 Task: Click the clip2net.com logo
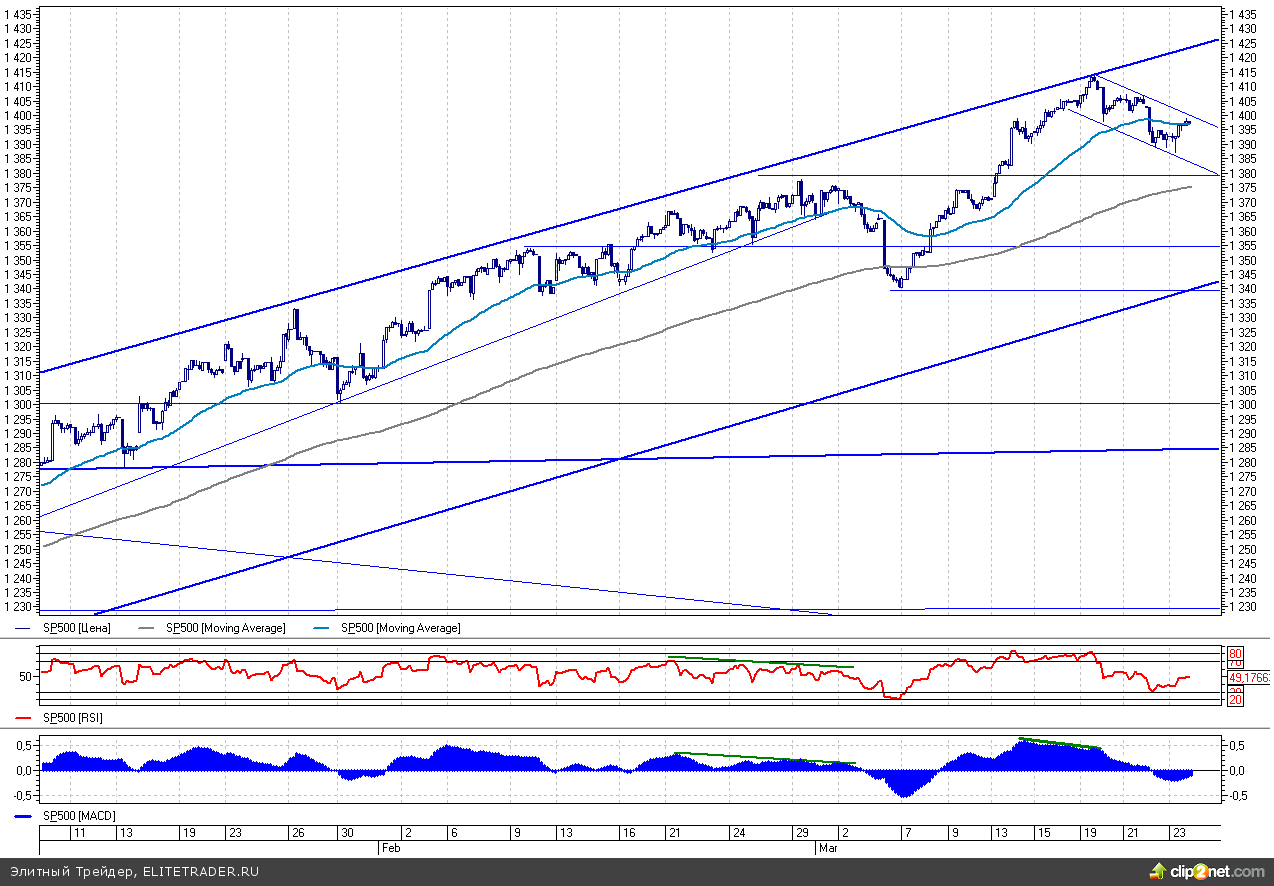click(x=1210, y=871)
